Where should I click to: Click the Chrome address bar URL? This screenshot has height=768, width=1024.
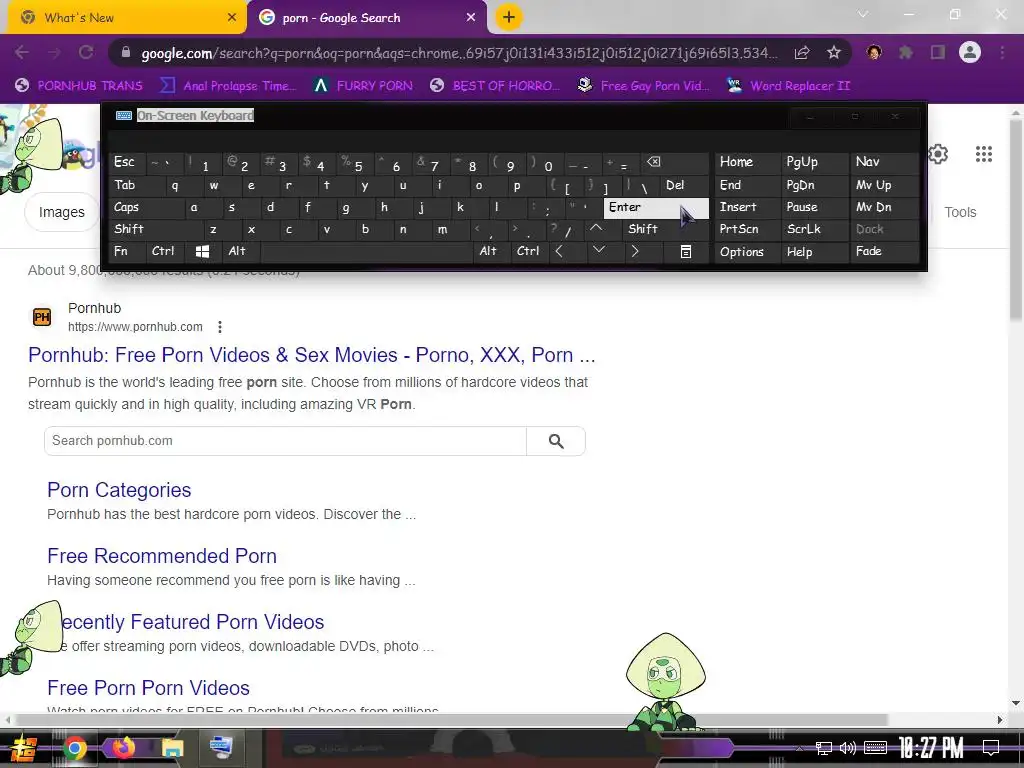point(459,53)
